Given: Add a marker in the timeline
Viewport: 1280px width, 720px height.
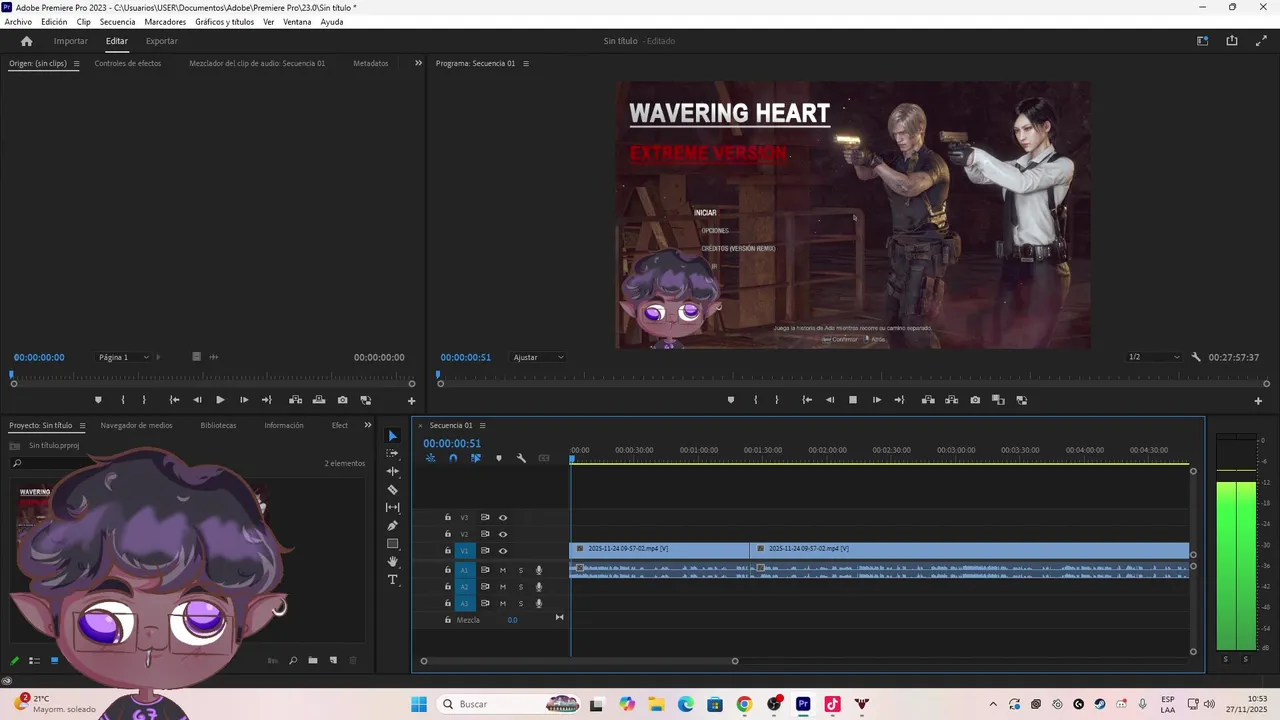Looking at the screenshot, I should [x=499, y=458].
